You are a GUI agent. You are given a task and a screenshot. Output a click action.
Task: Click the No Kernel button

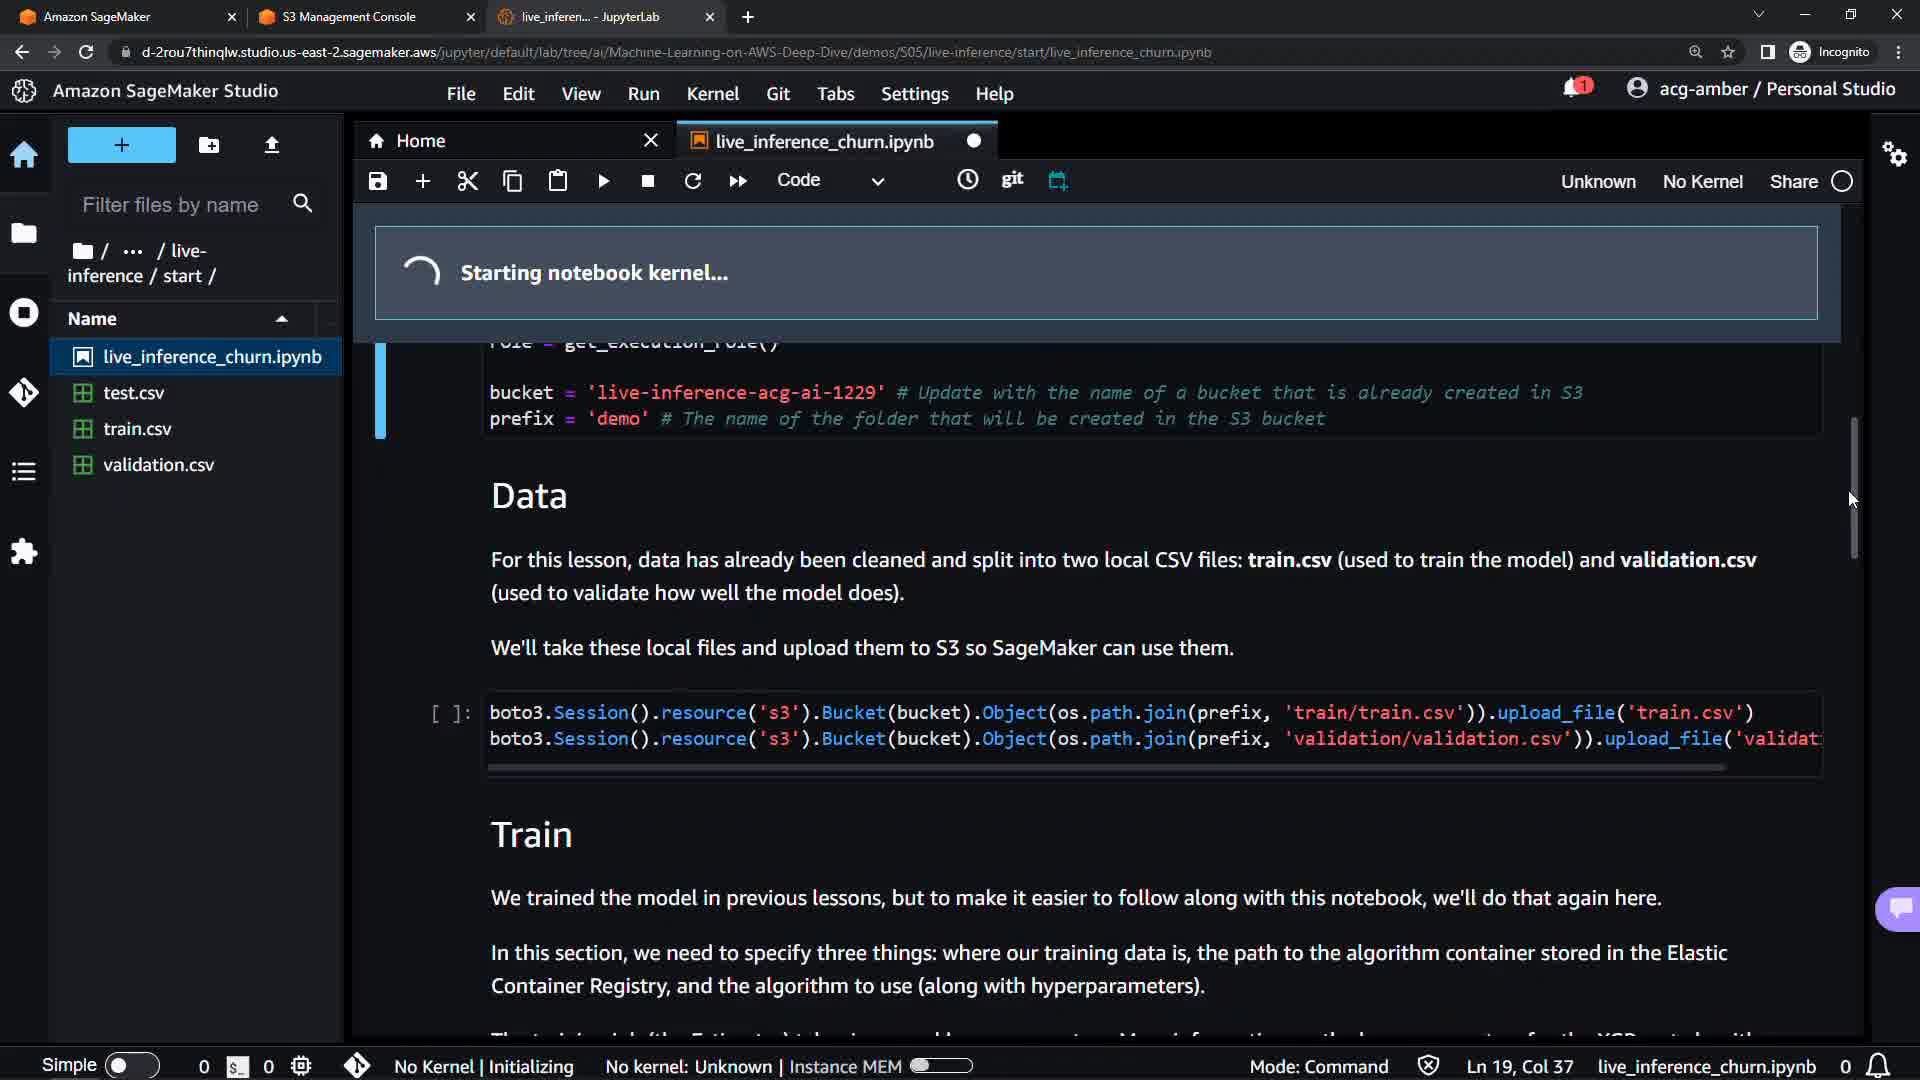pyautogui.click(x=1702, y=181)
